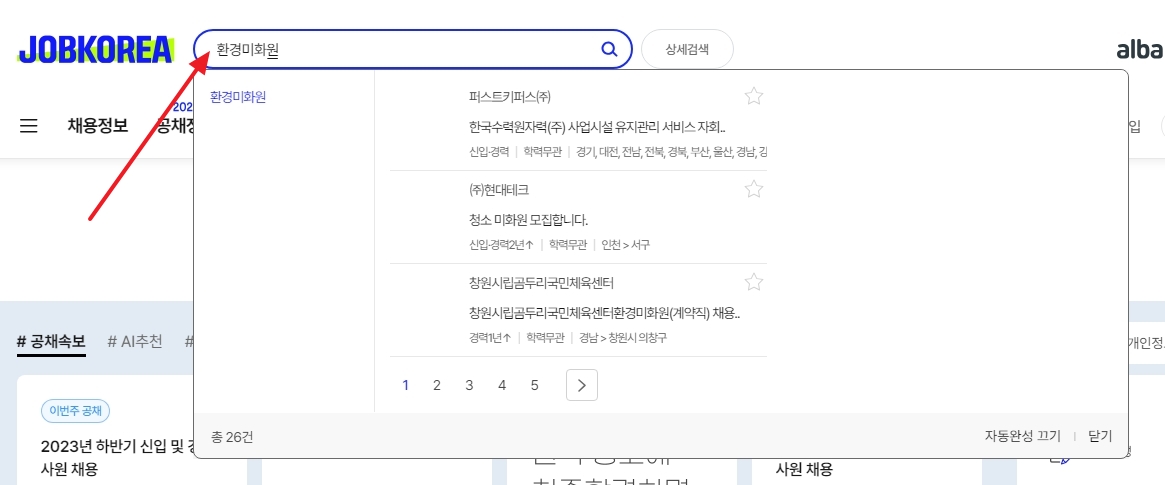Star the (주)현대테크 job listing
Image resolution: width=1165 pixels, height=485 pixels.
coord(753,189)
